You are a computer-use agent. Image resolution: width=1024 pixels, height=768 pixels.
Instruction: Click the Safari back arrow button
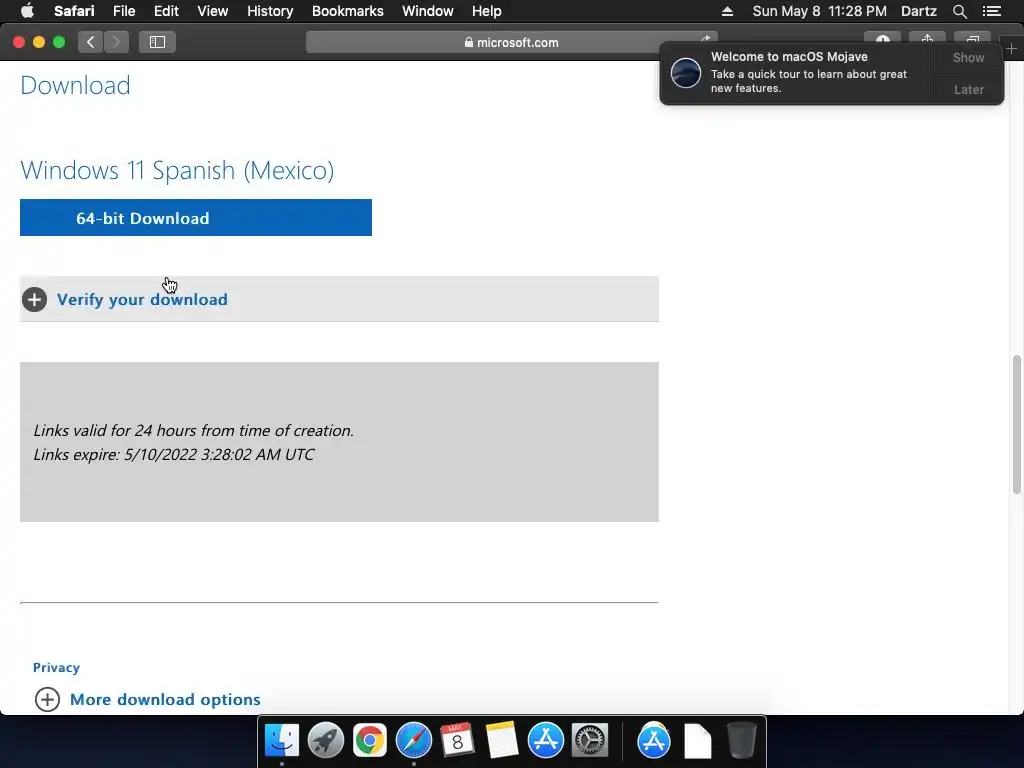(91, 42)
